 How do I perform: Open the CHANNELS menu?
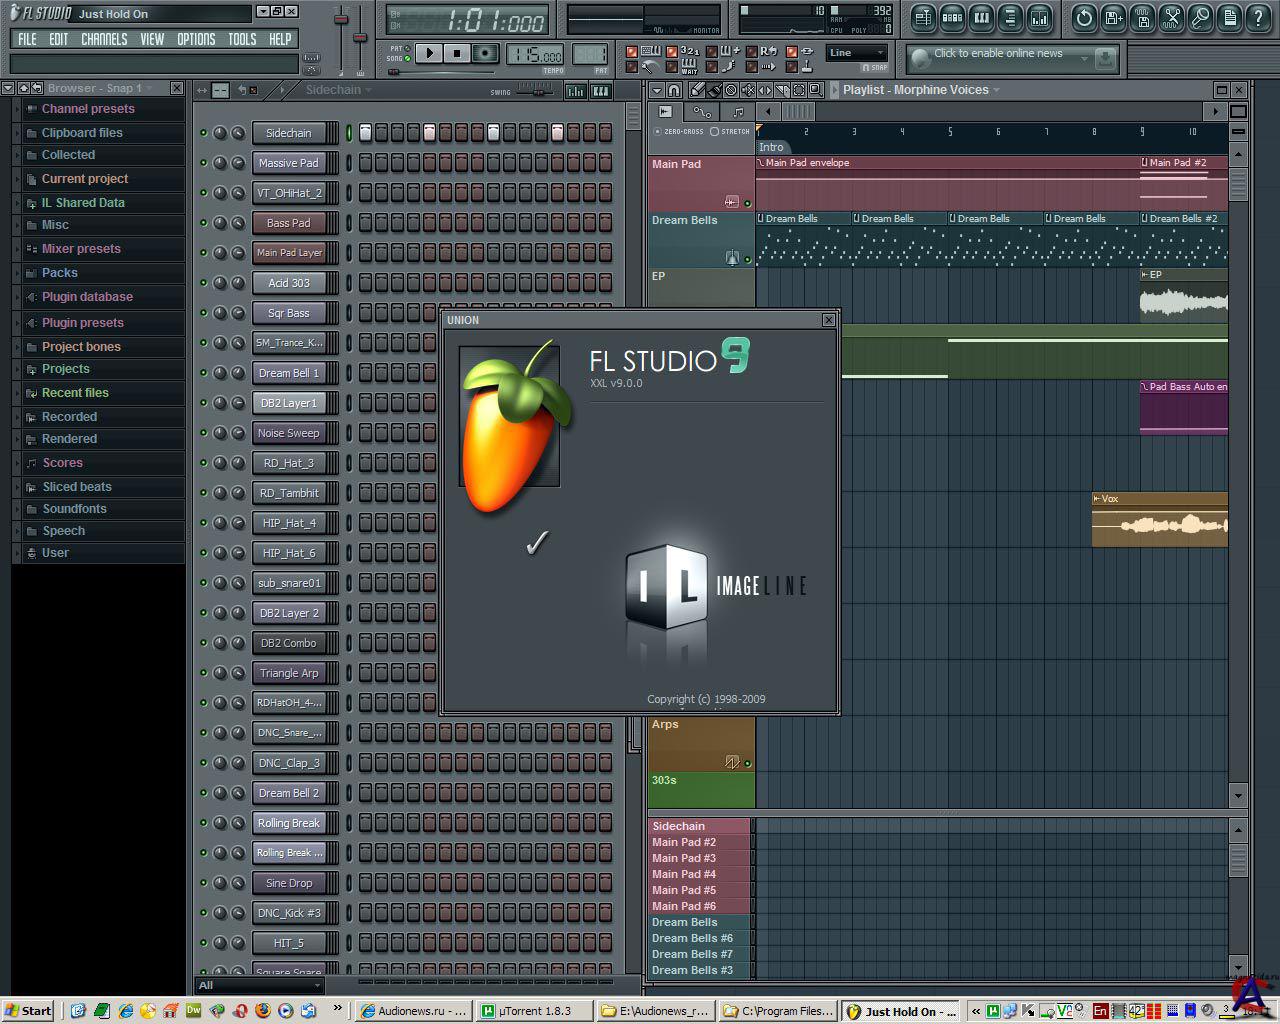point(104,39)
